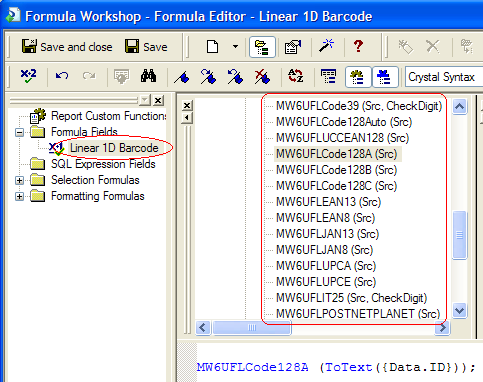This screenshot has height=382, width=483.
Task: Click the function list scroll down arrow
Action: (x=459, y=311)
